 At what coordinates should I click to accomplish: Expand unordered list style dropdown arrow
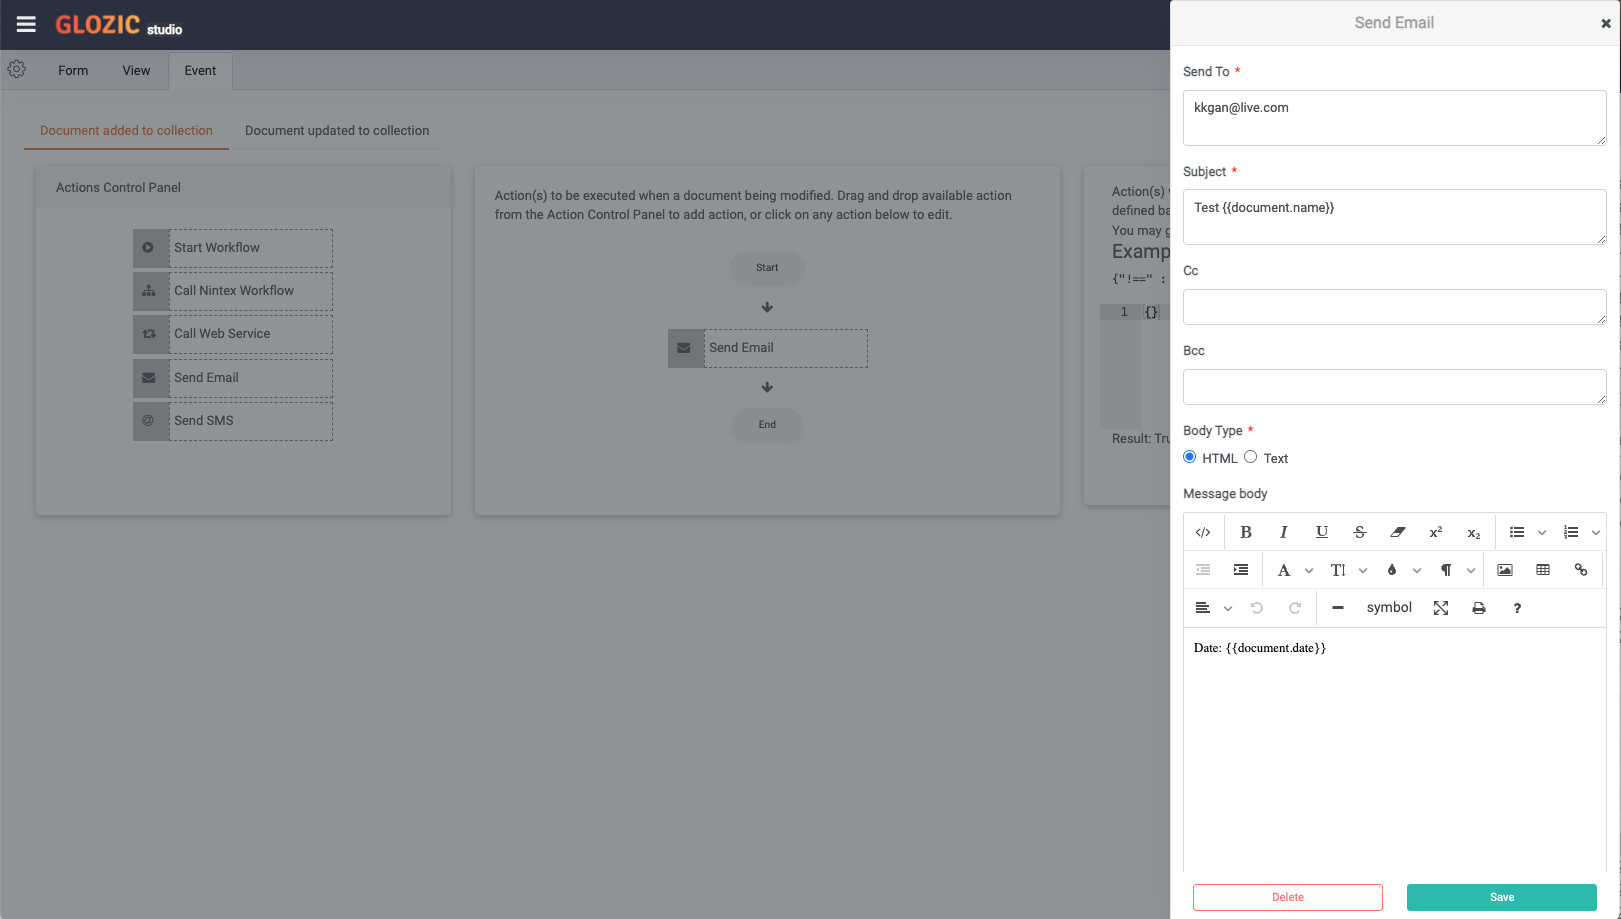[x=1542, y=533]
